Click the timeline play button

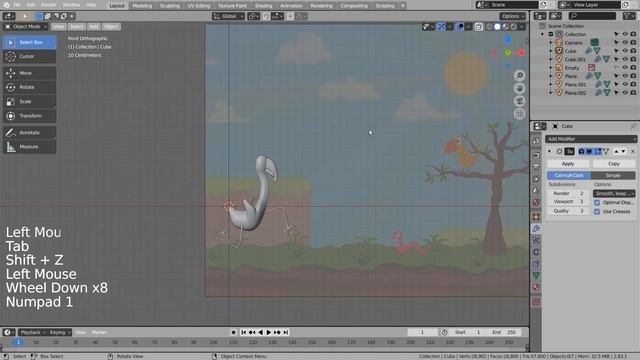coord(268,332)
